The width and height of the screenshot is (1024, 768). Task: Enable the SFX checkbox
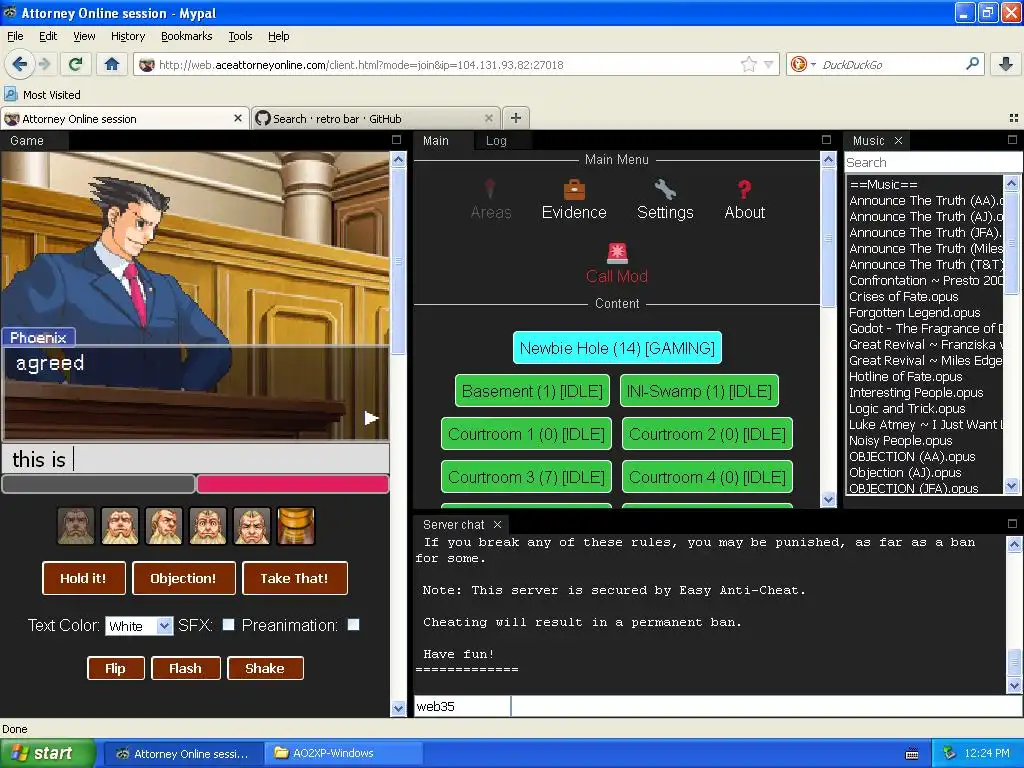(x=229, y=625)
